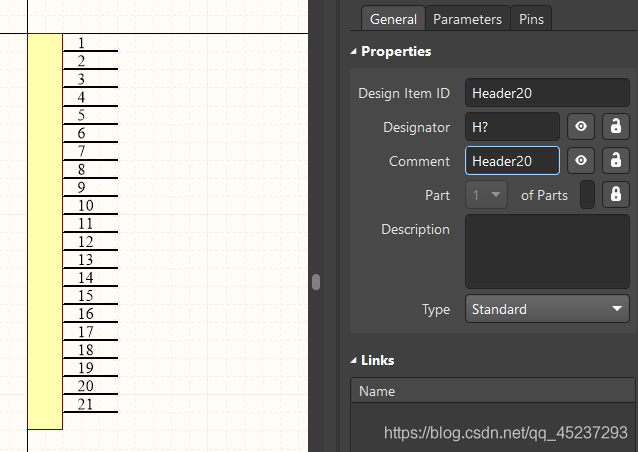Open the Parameters tab
Screen dimensions: 638x452
pos(467,19)
